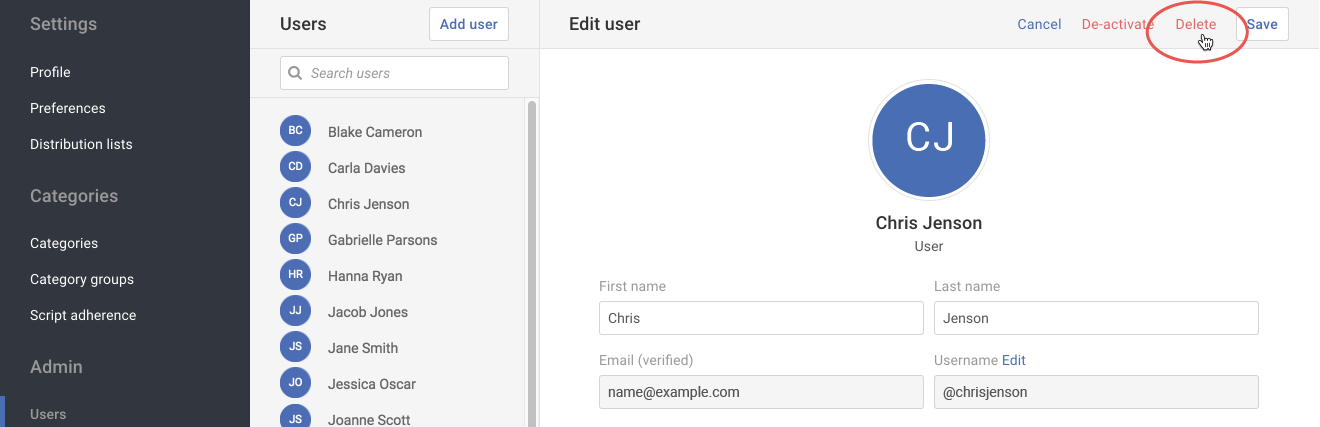This screenshot has width=1320, height=427.
Task: Select Chris Jenson name in the users list
Action: (369, 204)
